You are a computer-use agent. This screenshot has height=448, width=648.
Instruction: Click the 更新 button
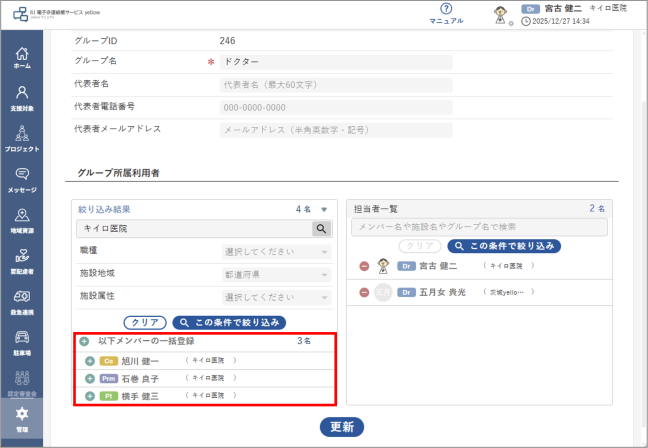[342, 427]
